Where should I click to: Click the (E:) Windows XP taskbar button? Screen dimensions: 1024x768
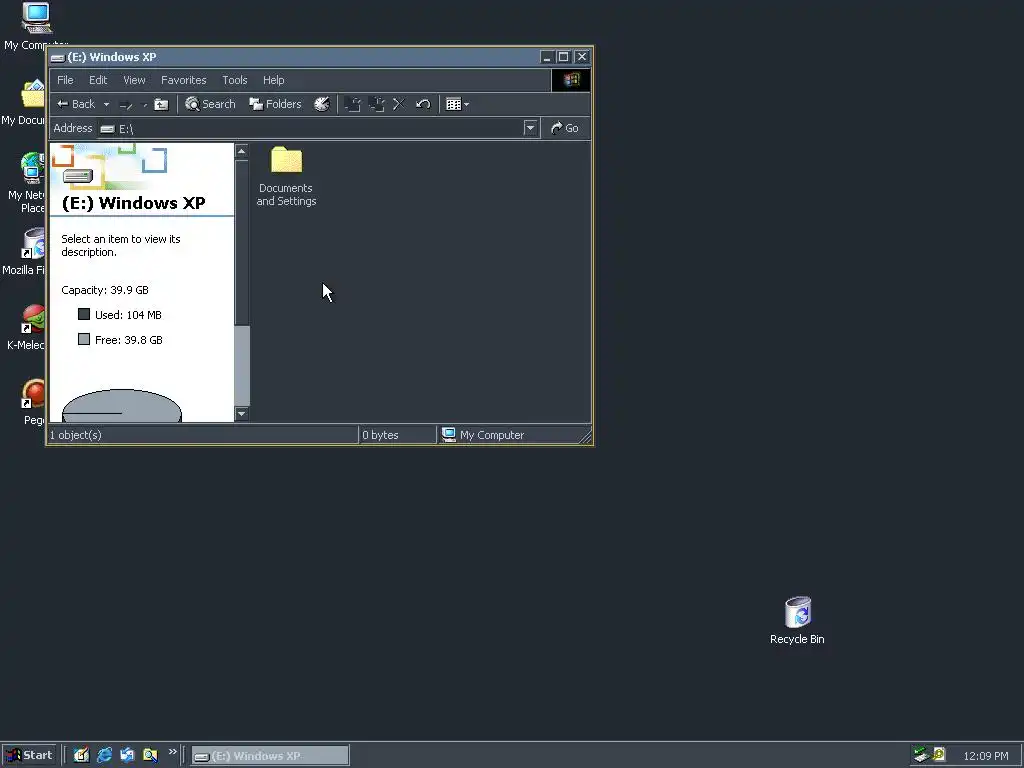[270, 756]
